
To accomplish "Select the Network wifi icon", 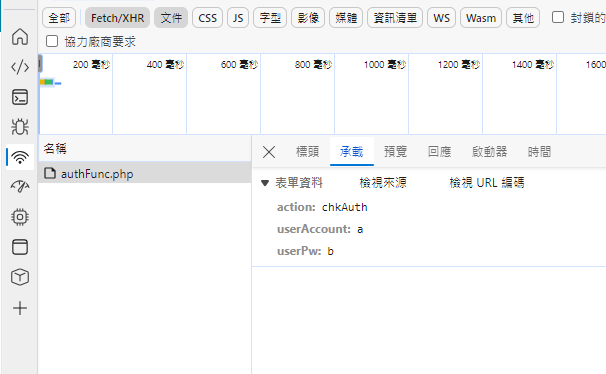I will tap(20, 157).
